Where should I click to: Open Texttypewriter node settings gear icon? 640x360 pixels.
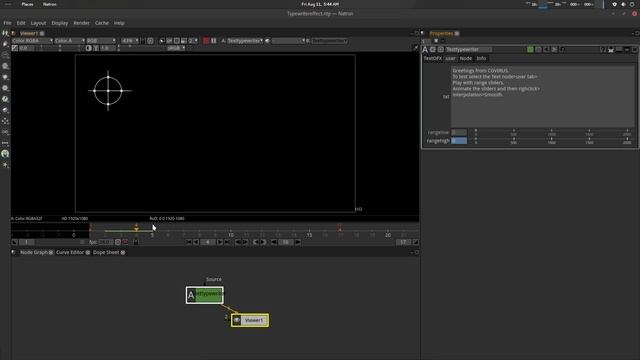(433, 49)
